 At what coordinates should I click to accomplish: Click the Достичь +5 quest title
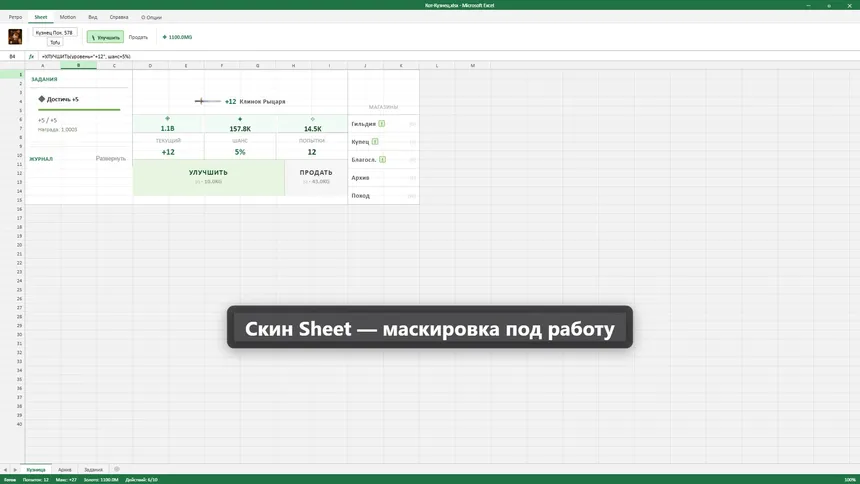pos(63,99)
